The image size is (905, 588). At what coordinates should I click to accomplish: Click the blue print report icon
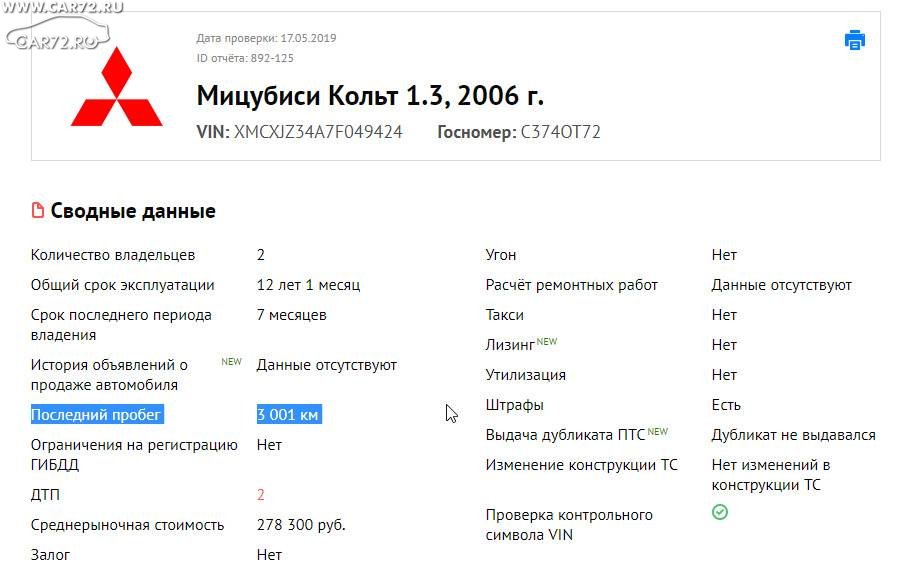pos(854,40)
